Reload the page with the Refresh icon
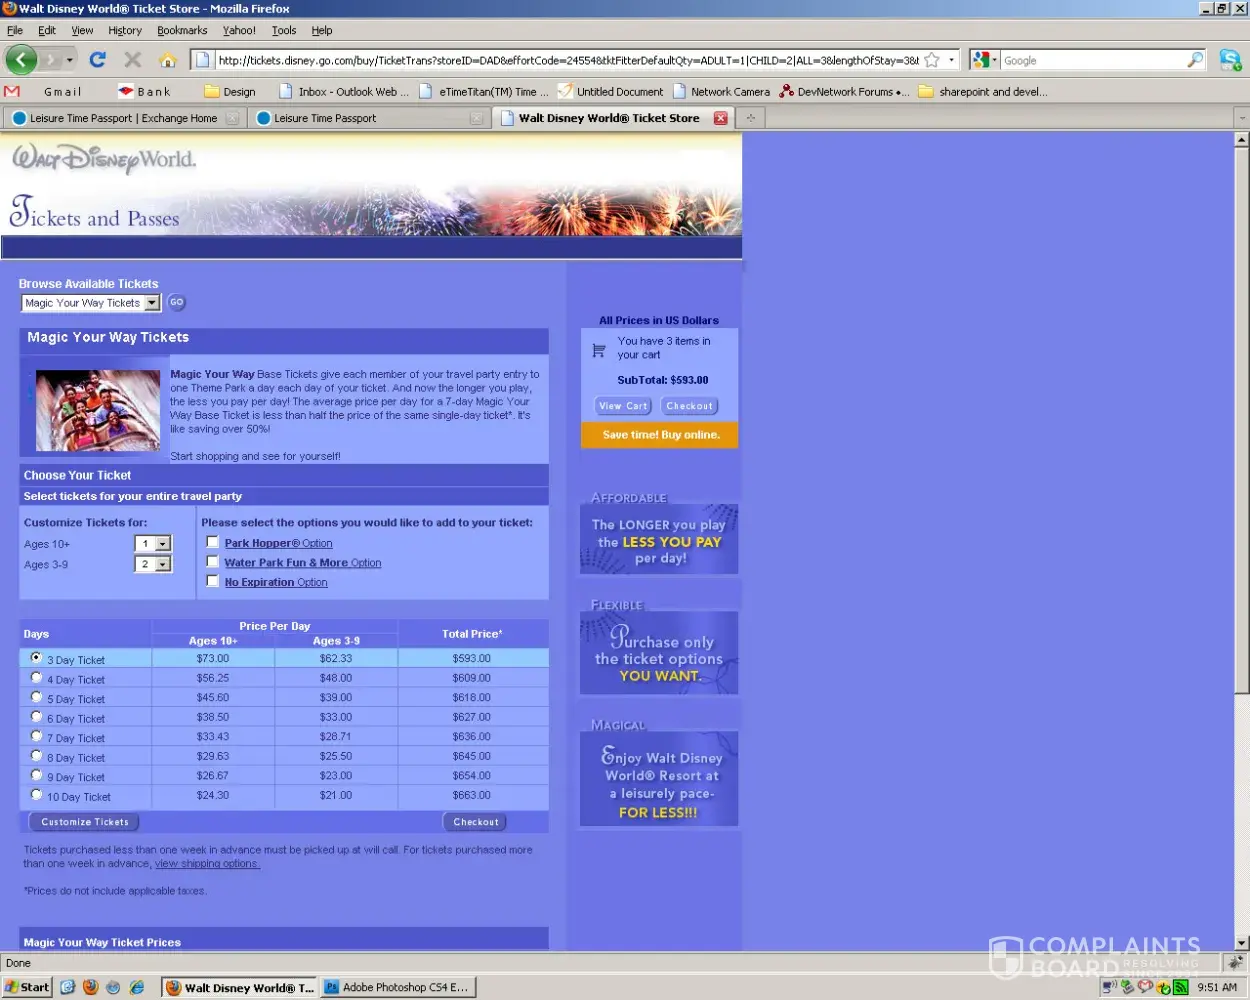1250x1000 pixels. [97, 60]
